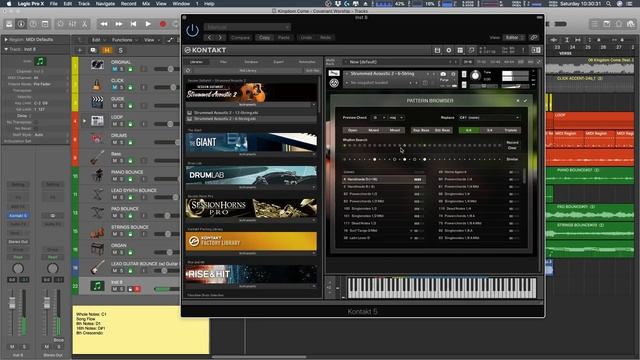Click the Kontakt 6 instrument slot in channel strip
640x360 pixels.
click(18, 216)
